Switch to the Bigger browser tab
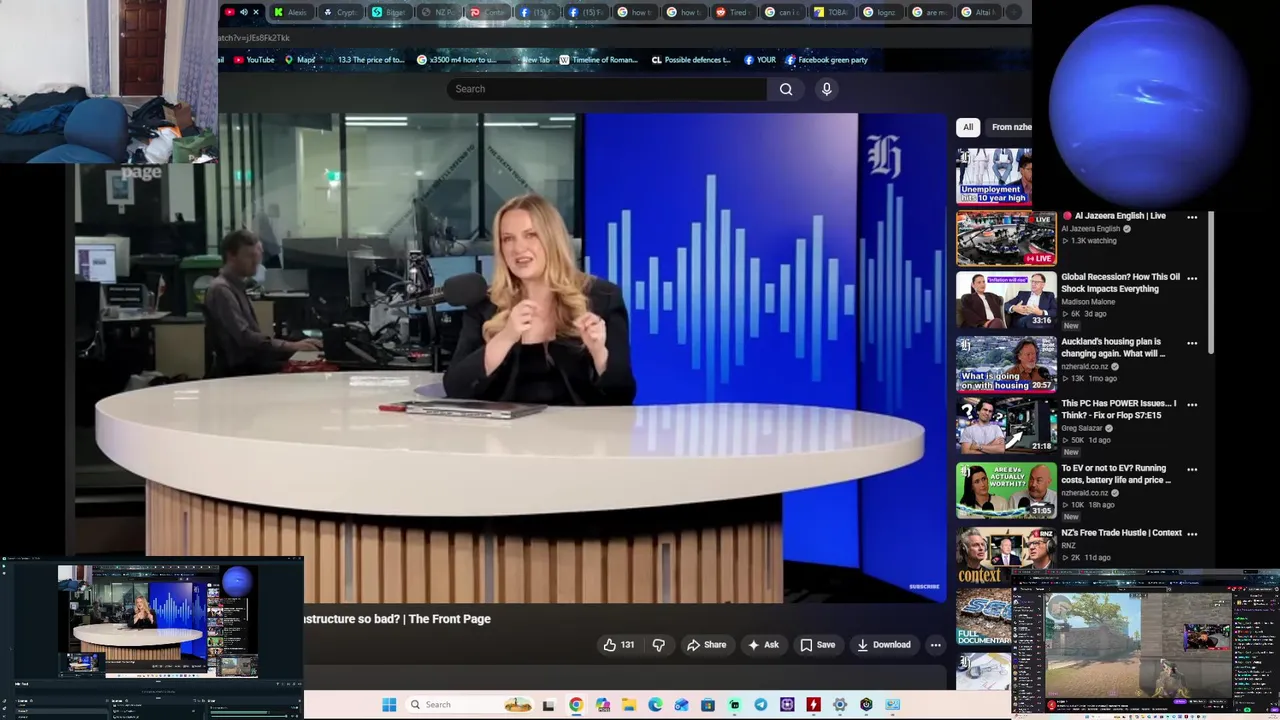 [x=390, y=12]
